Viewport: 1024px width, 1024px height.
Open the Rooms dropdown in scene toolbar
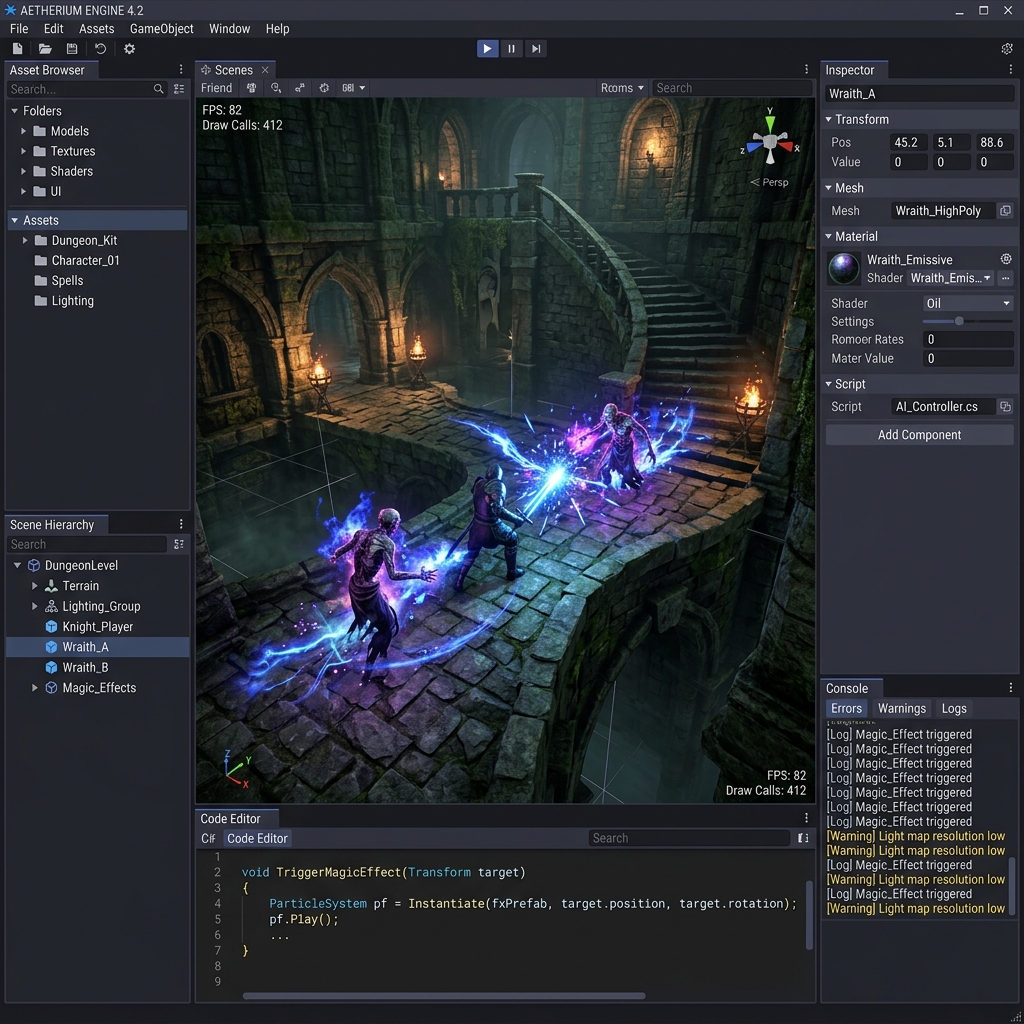coord(622,88)
